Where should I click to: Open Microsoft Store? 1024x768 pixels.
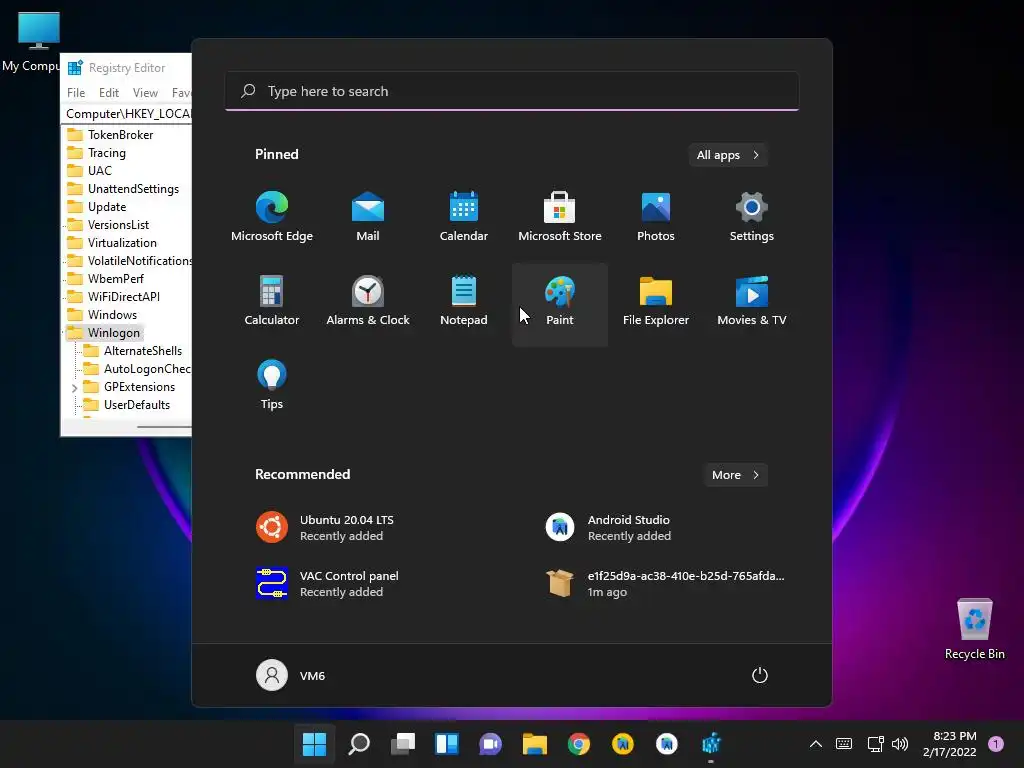(x=560, y=219)
